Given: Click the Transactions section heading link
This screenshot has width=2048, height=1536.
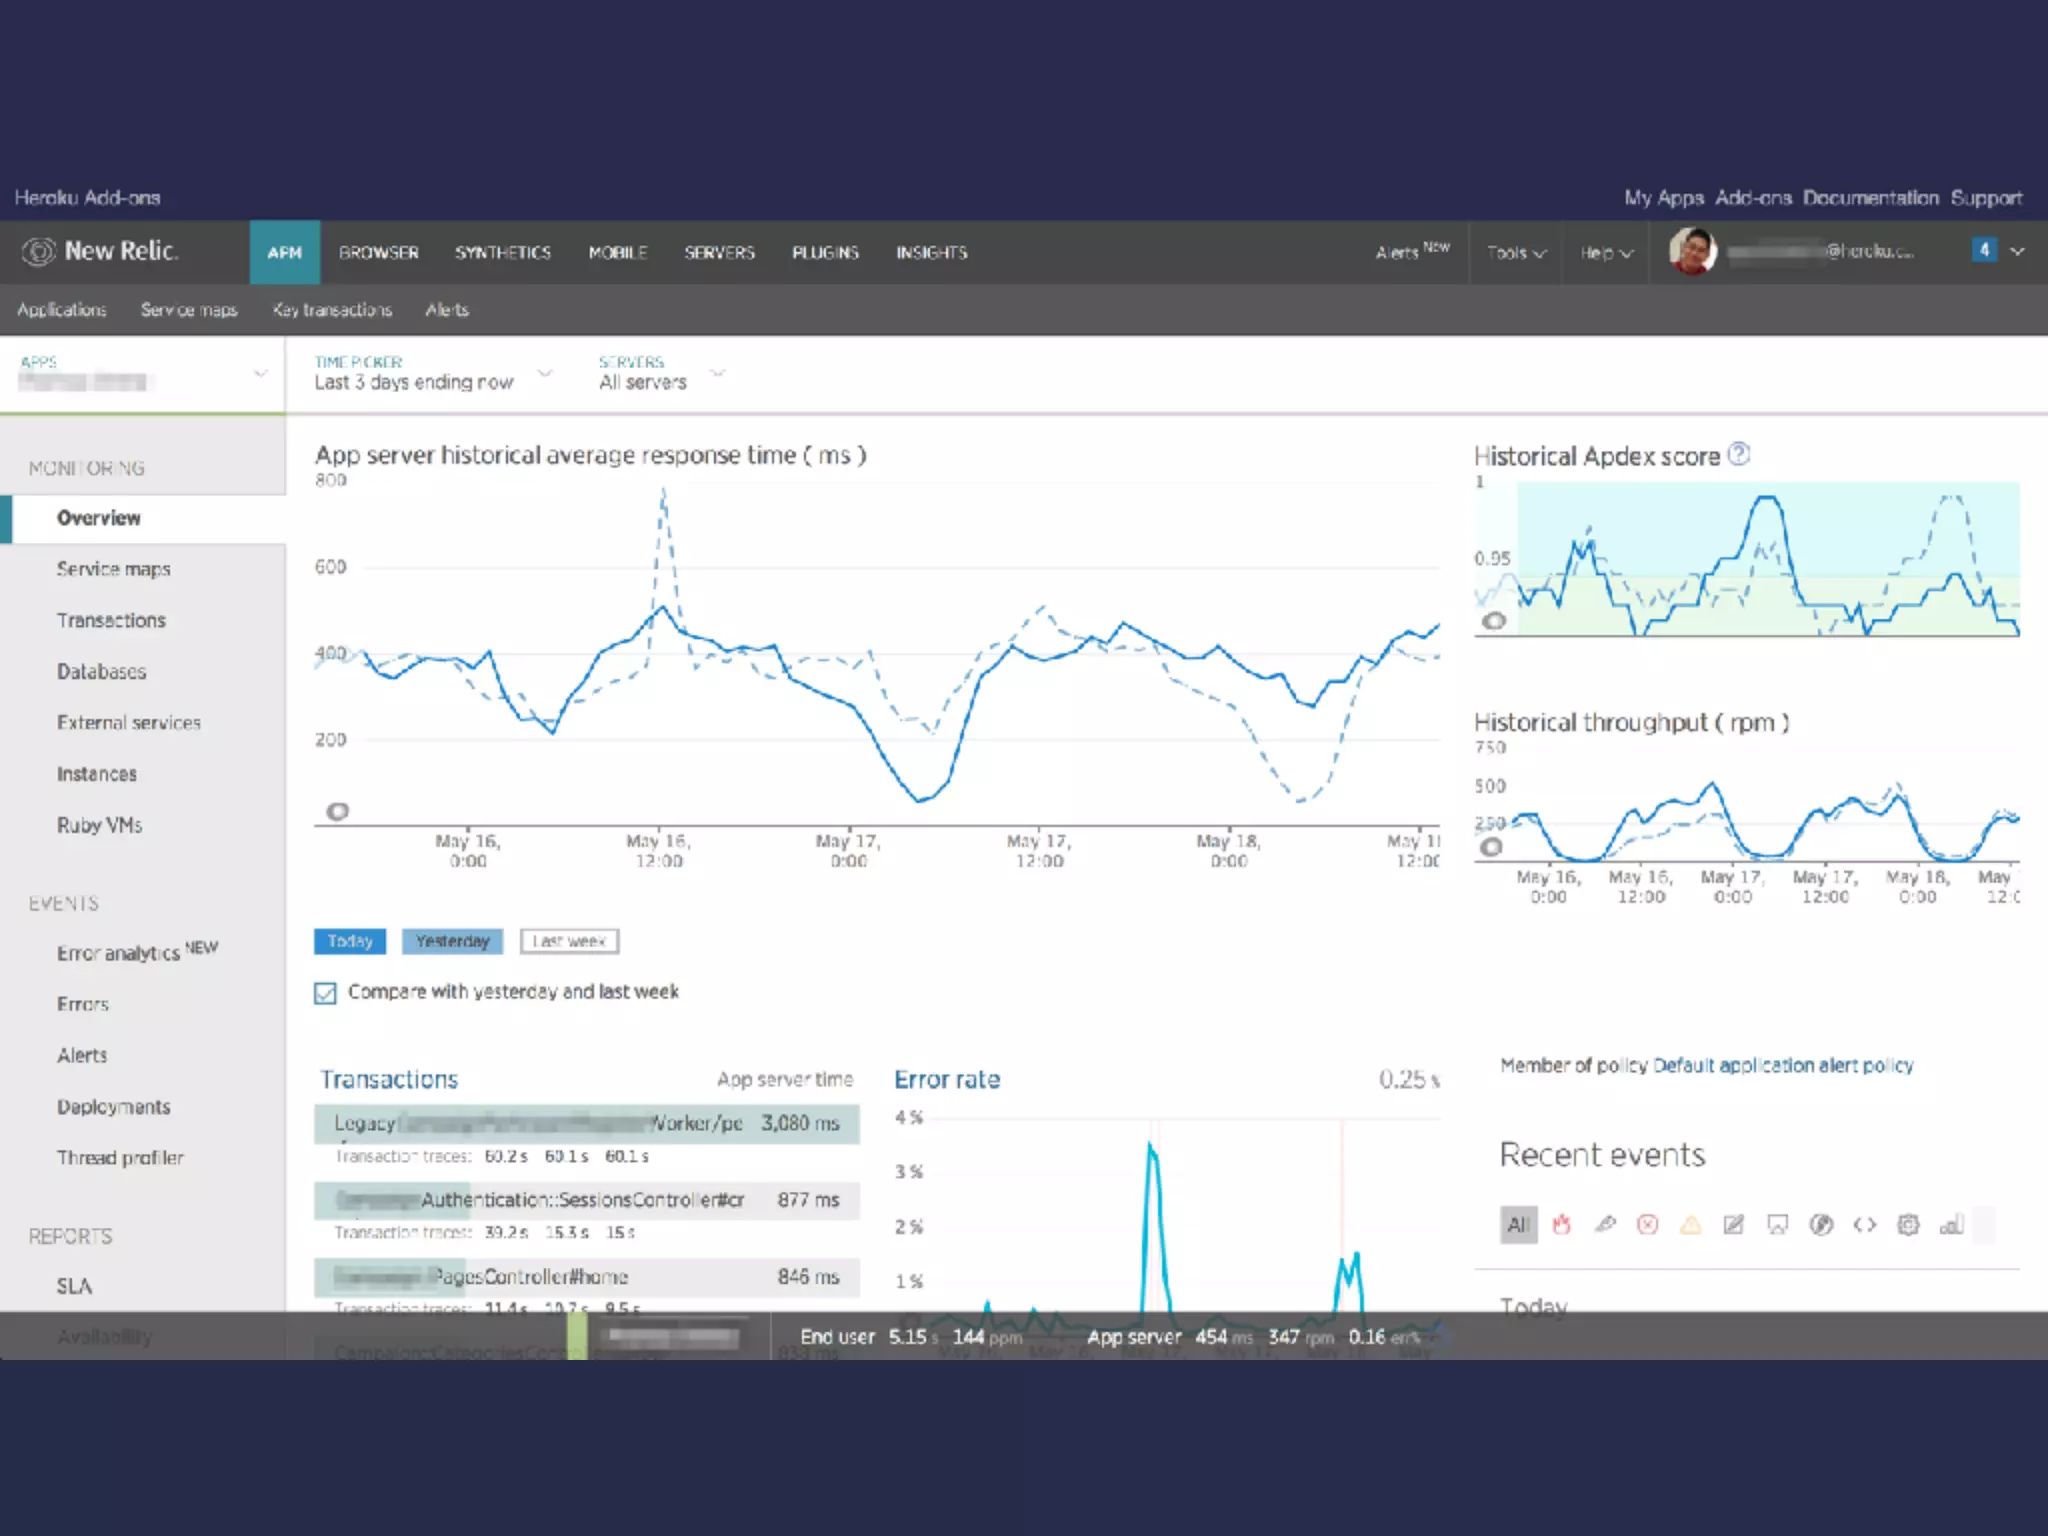Looking at the screenshot, I should click(x=389, y=1079).
